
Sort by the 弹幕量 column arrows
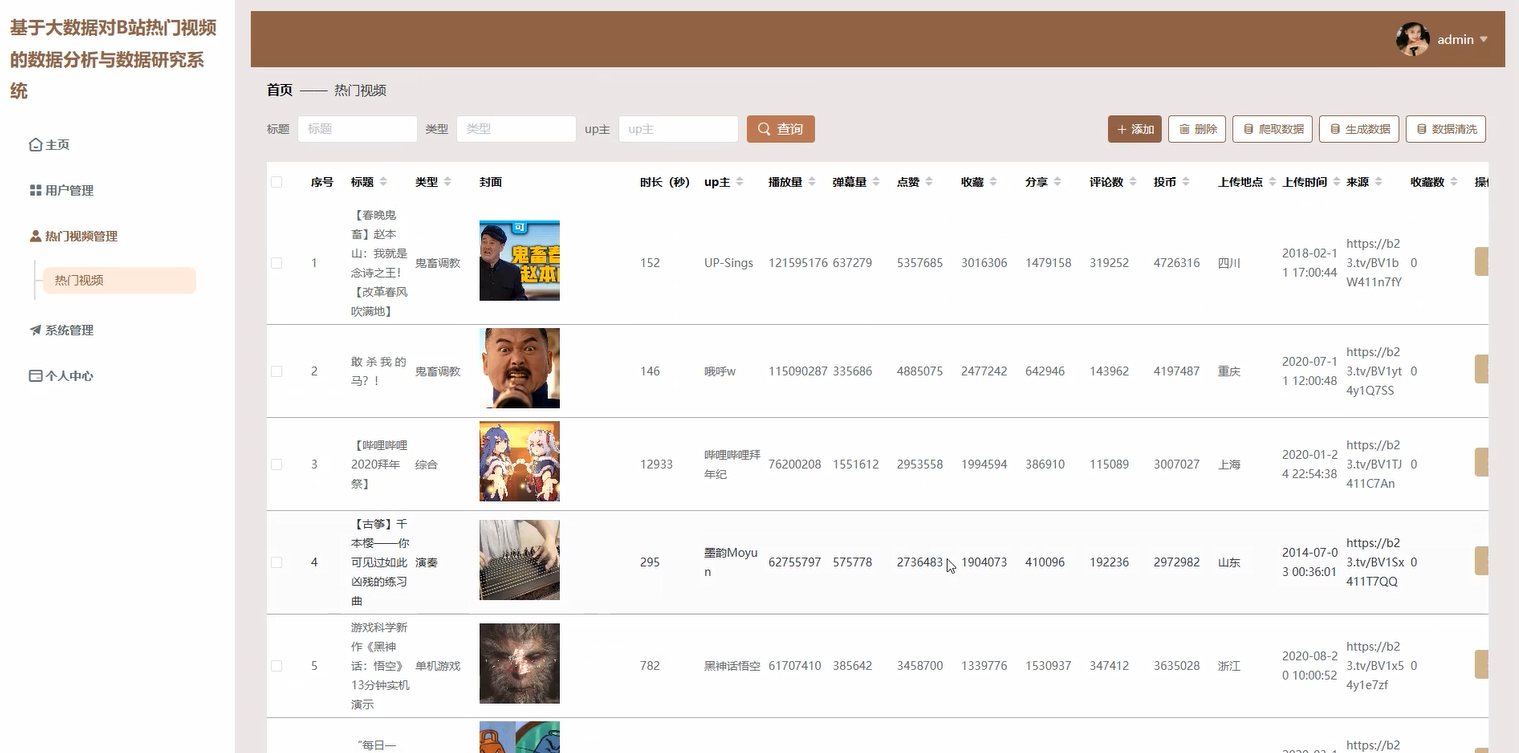[x=876, y=182]
